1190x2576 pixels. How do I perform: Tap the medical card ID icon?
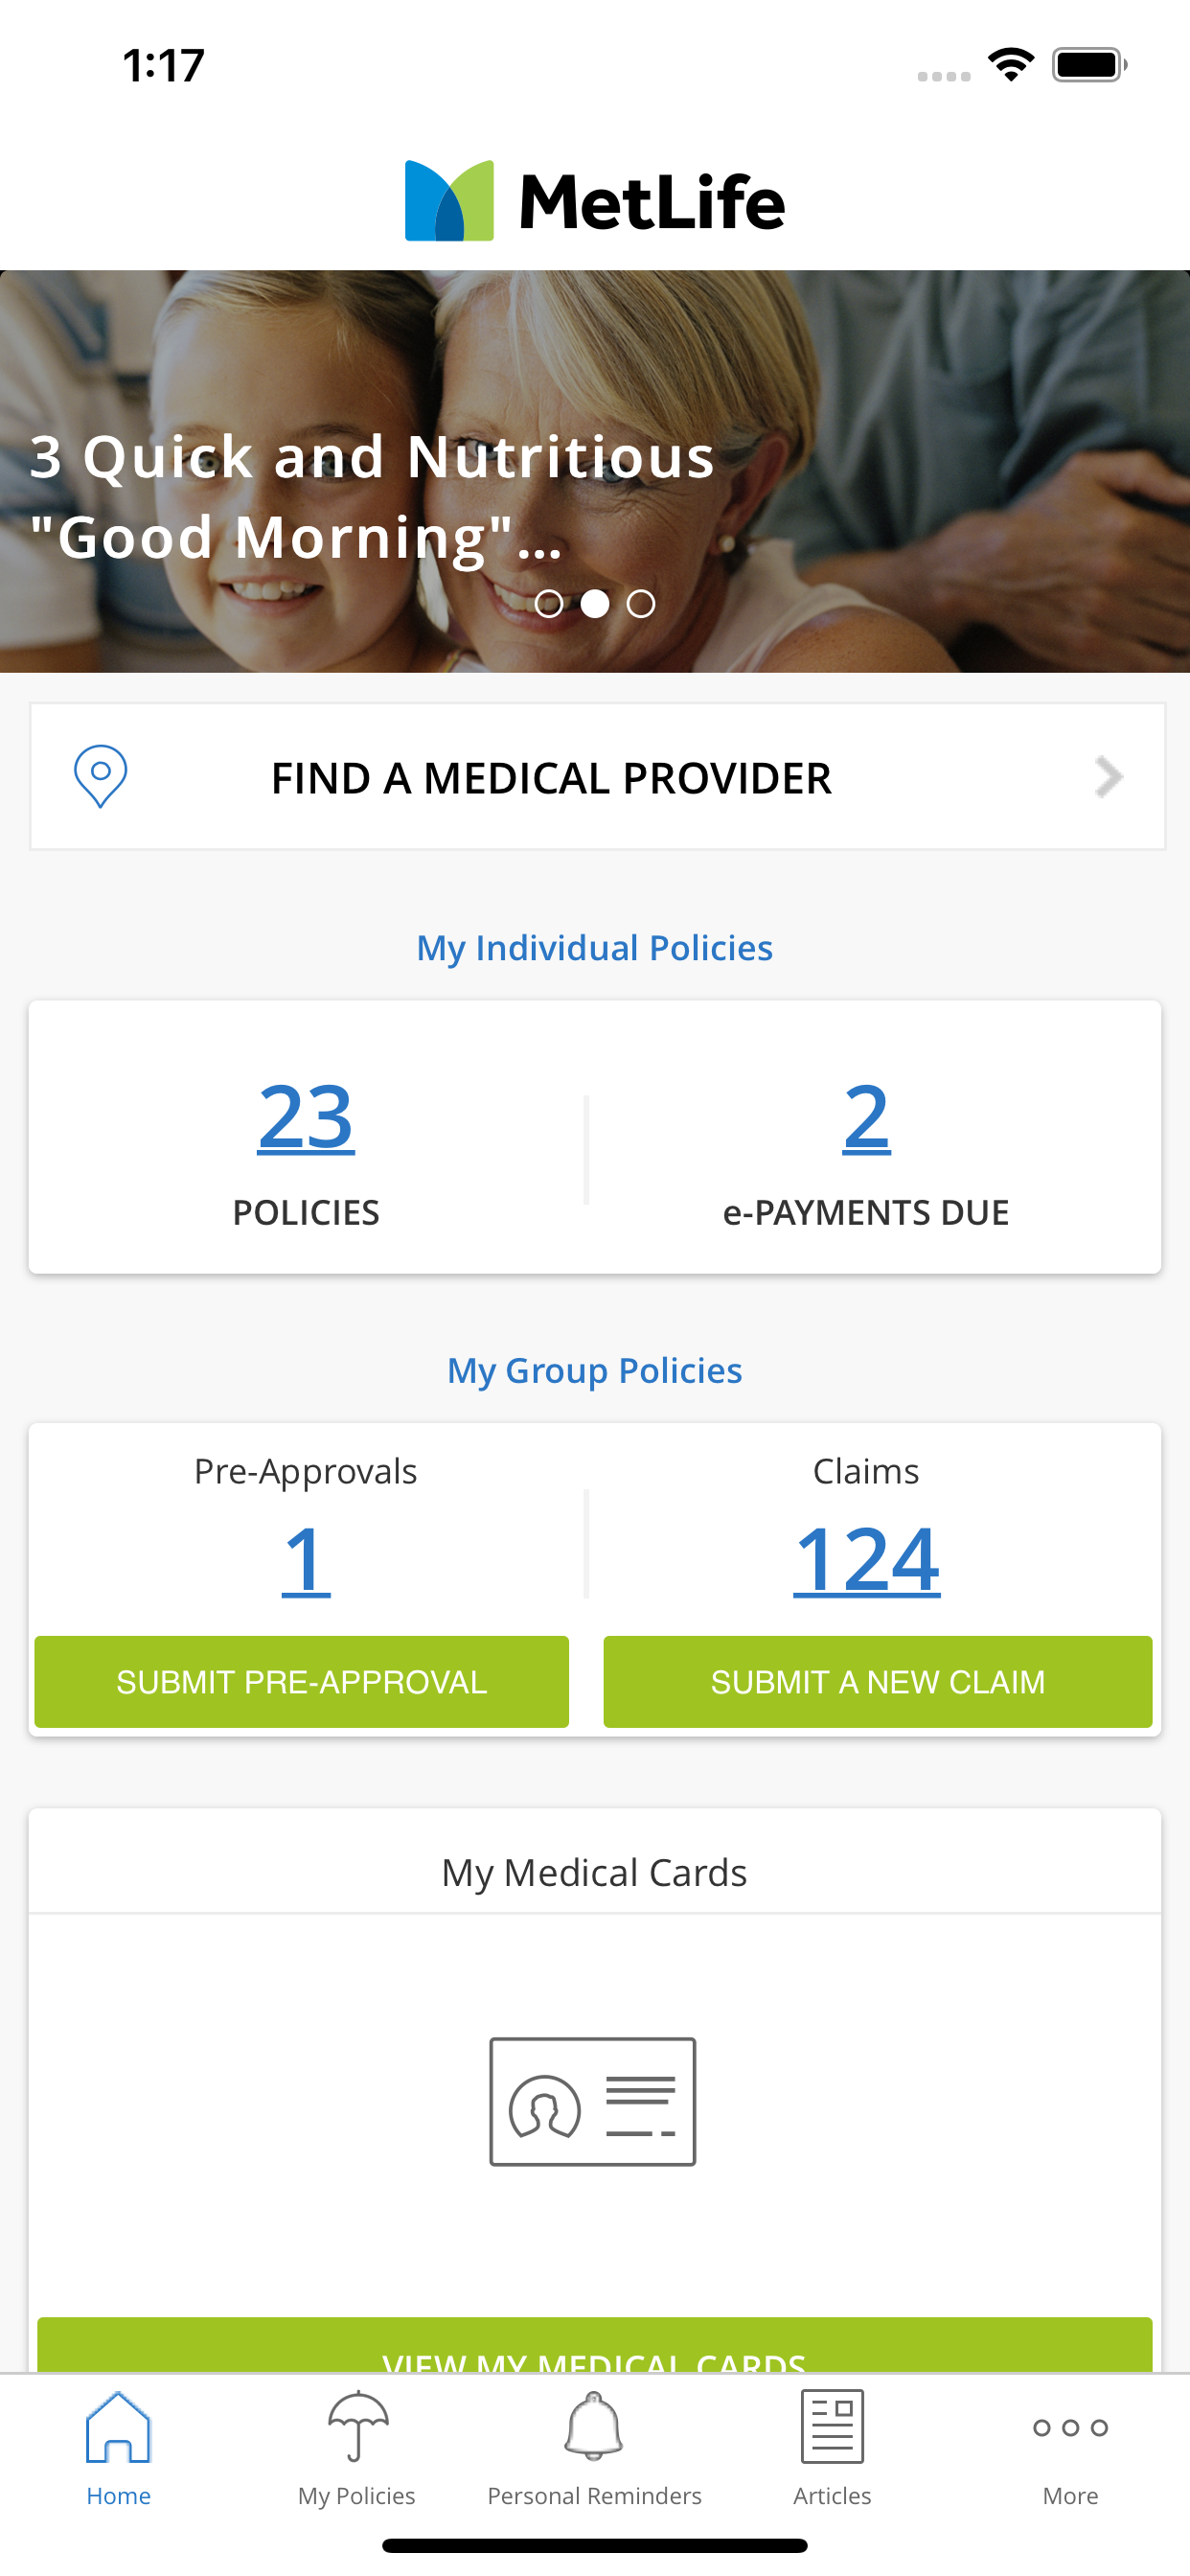[x=593, y=2101]
